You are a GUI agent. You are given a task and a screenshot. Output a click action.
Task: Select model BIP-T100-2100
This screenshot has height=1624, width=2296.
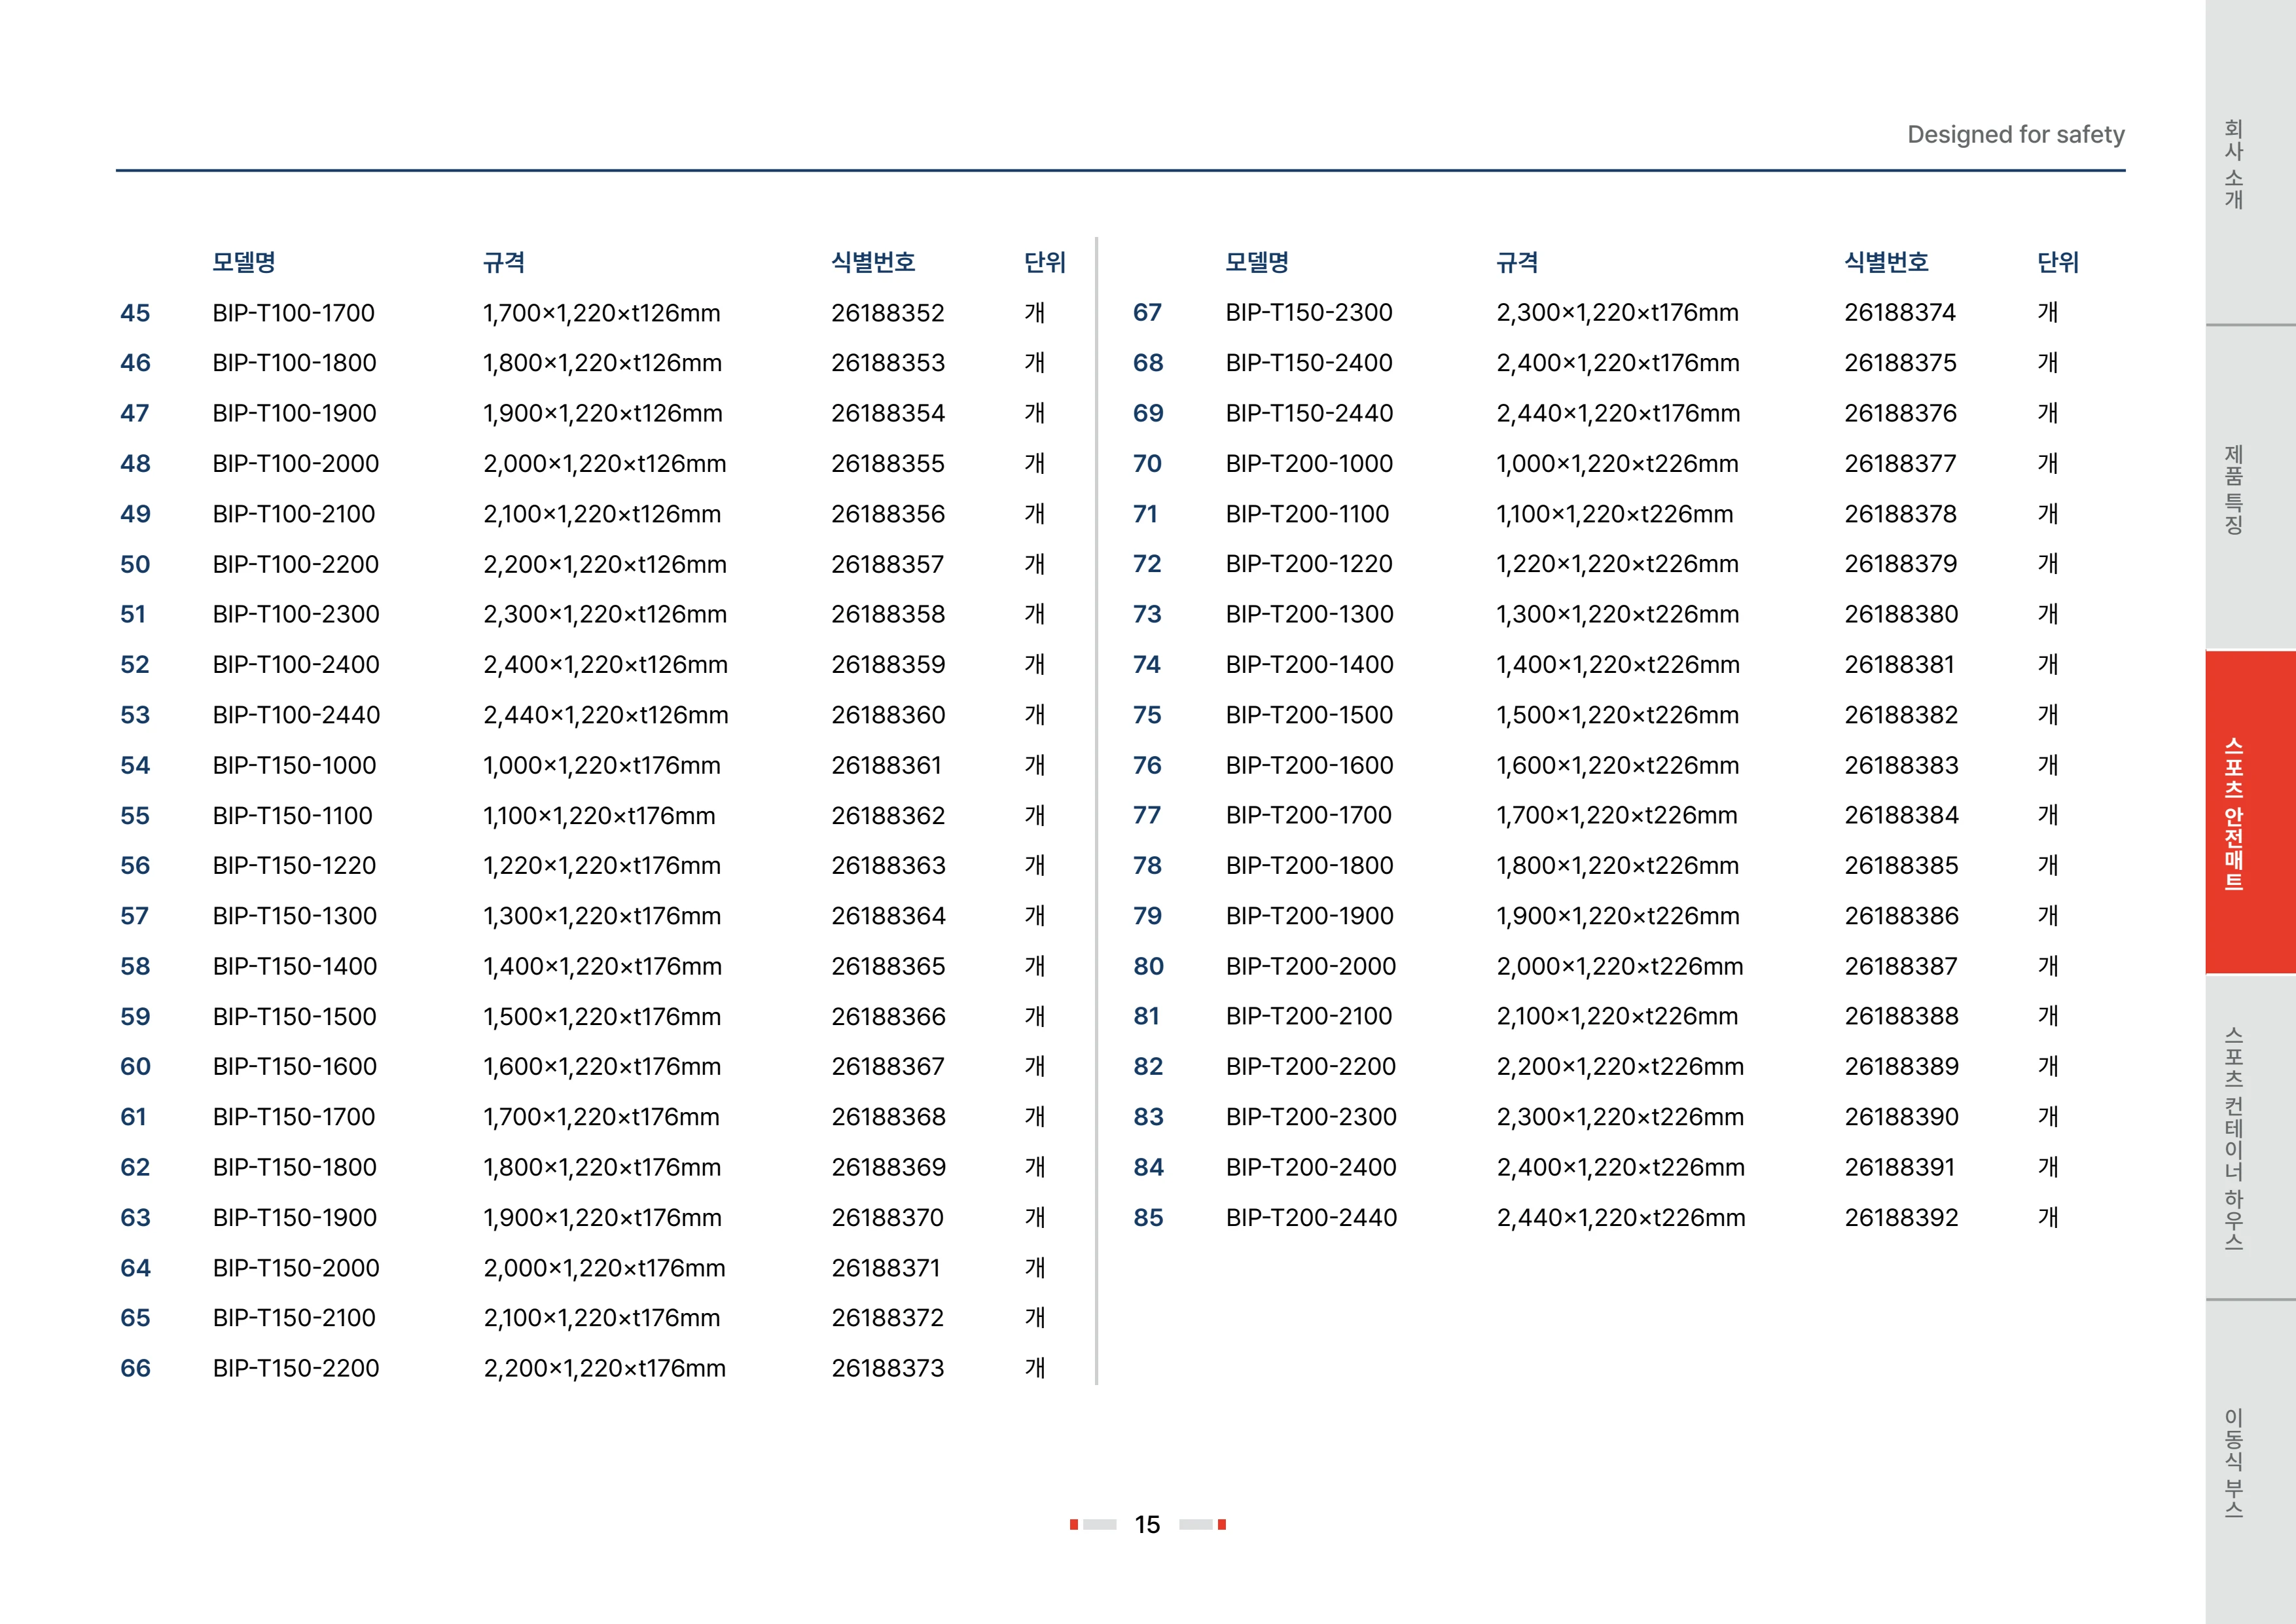[x=293, y=514]
